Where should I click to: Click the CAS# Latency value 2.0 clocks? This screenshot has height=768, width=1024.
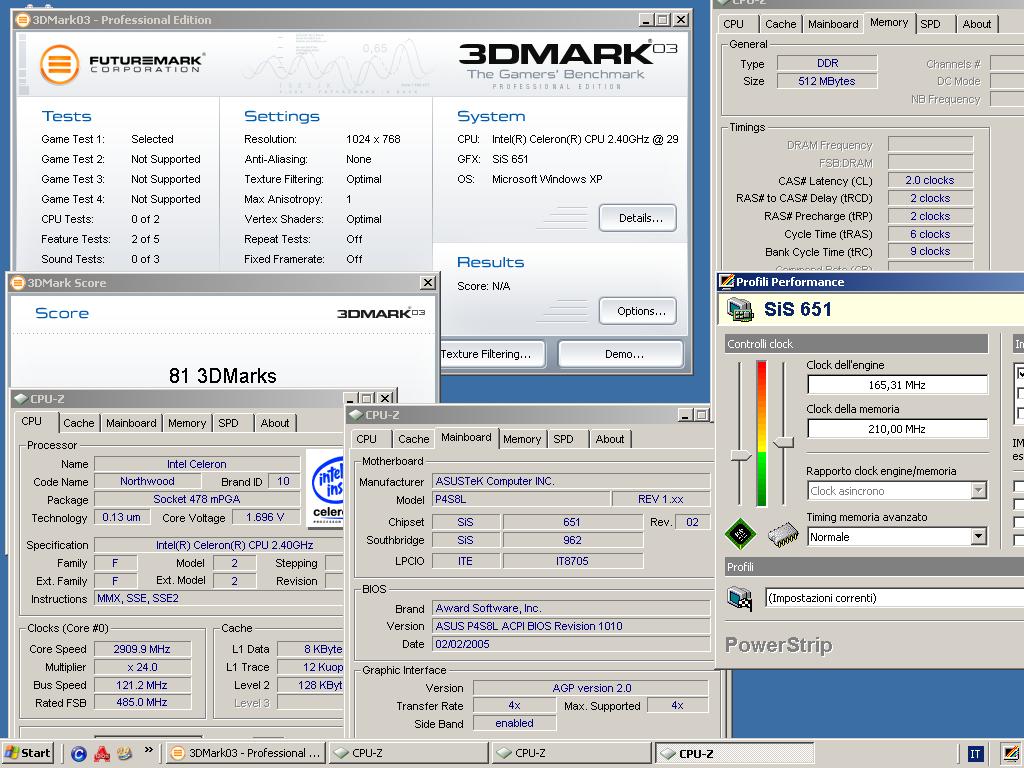930,180
